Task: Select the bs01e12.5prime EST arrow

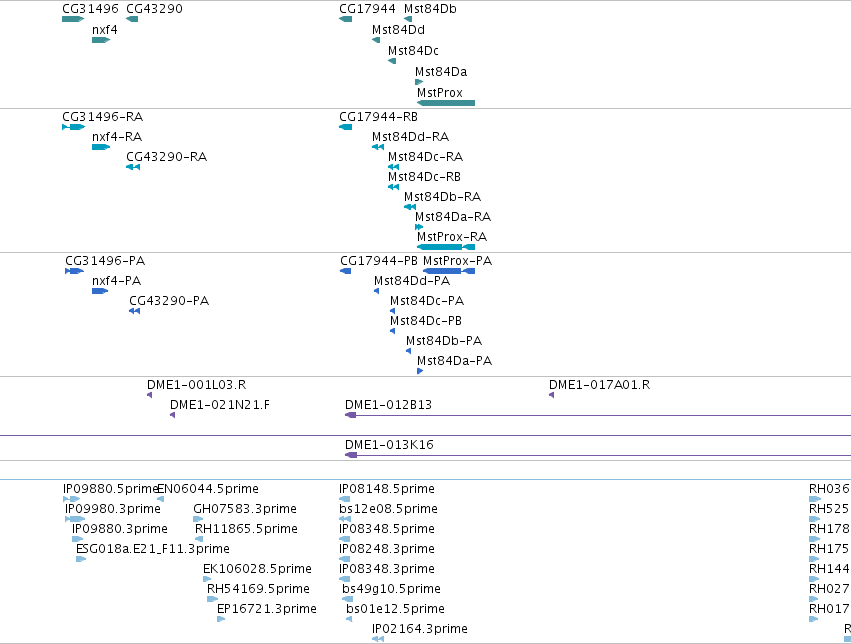Action: tap(349, 620)
